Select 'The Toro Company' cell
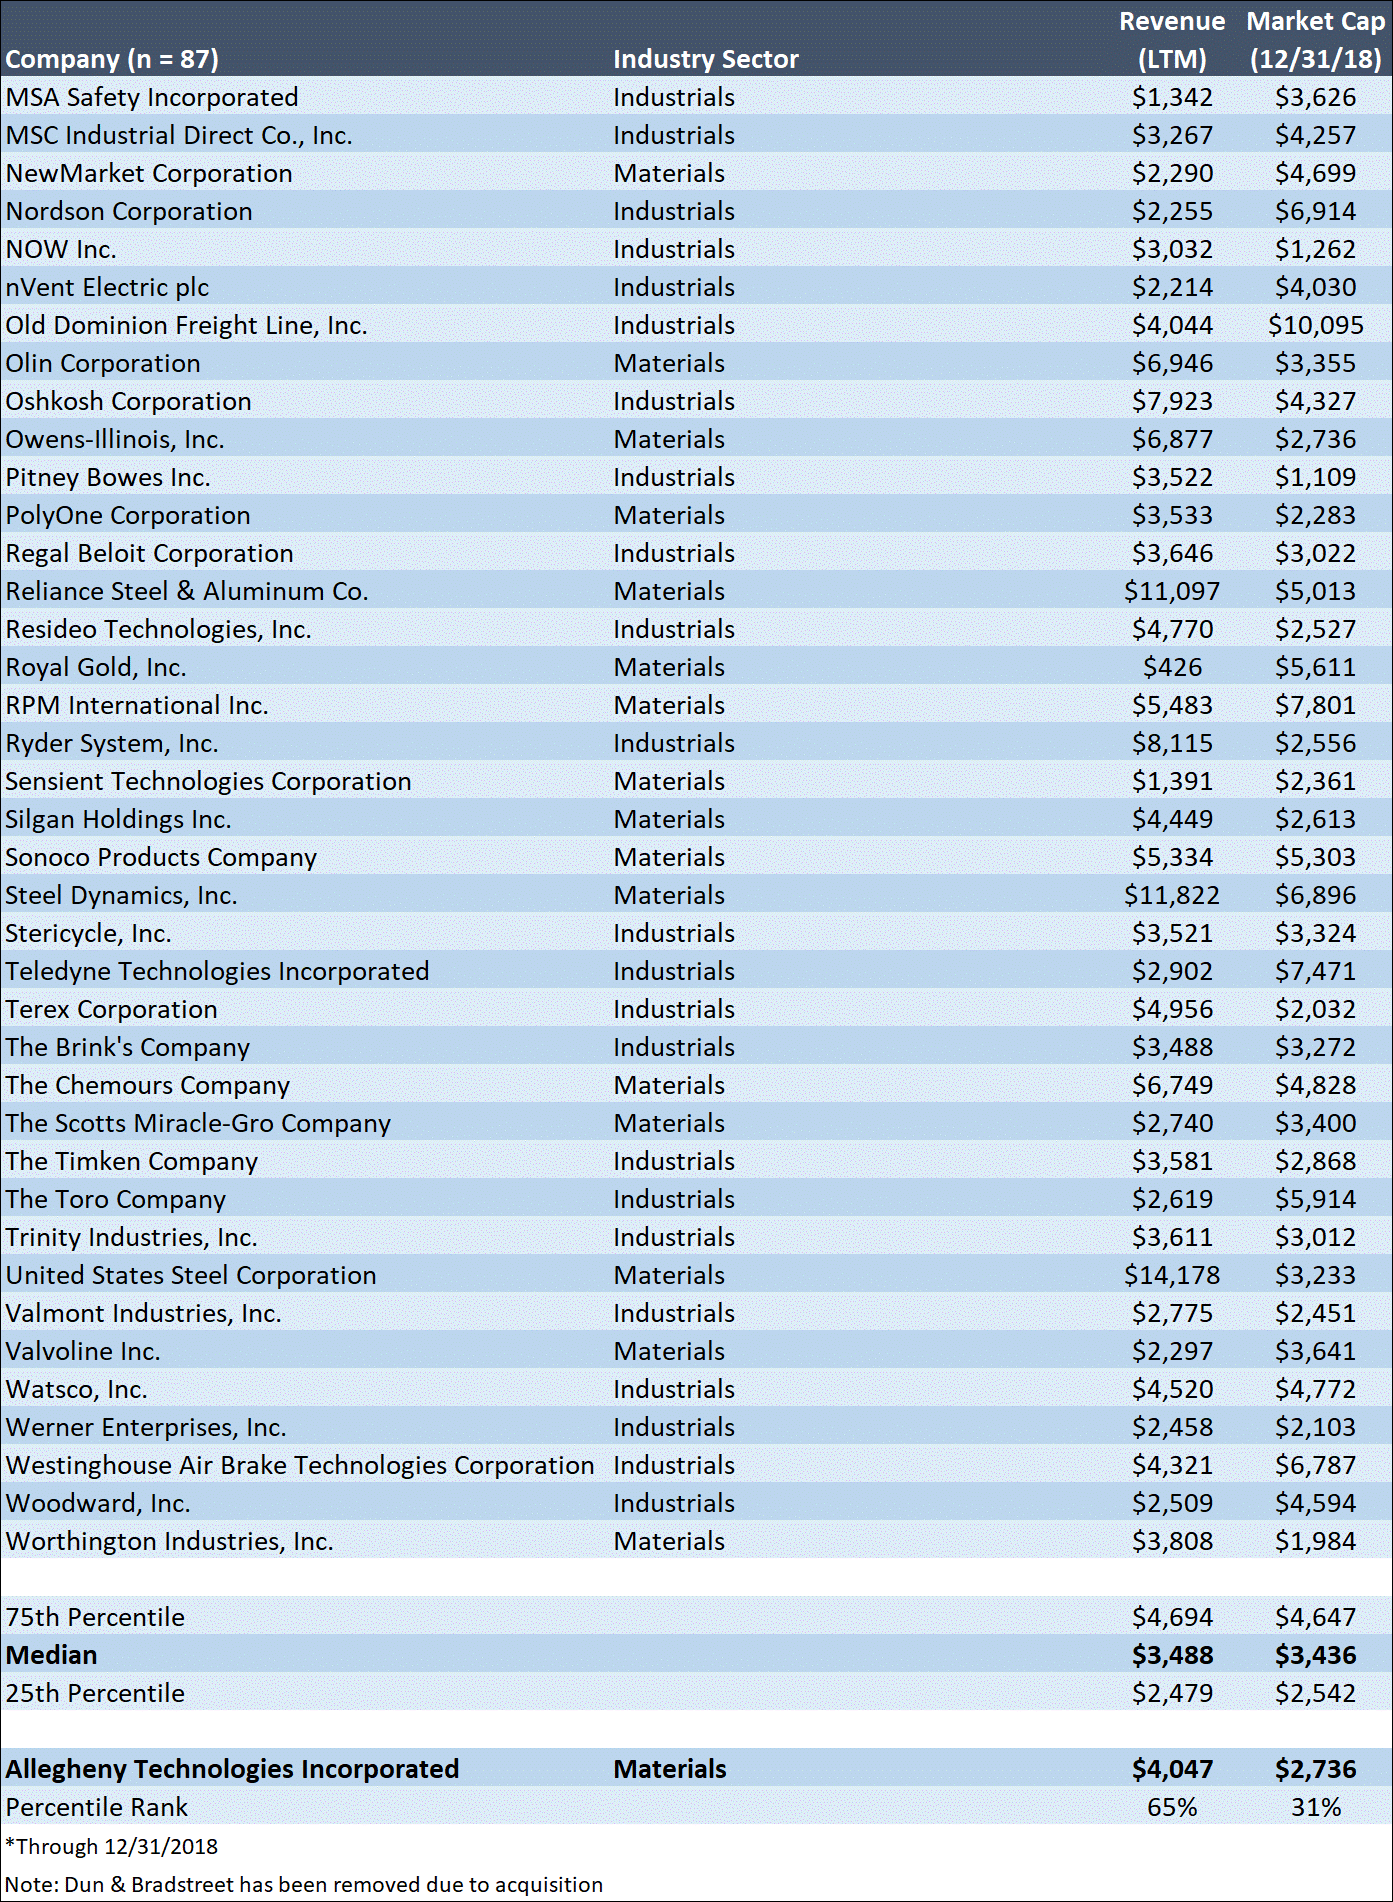Screen dimensions: 1393x1902 (116, 1199)
